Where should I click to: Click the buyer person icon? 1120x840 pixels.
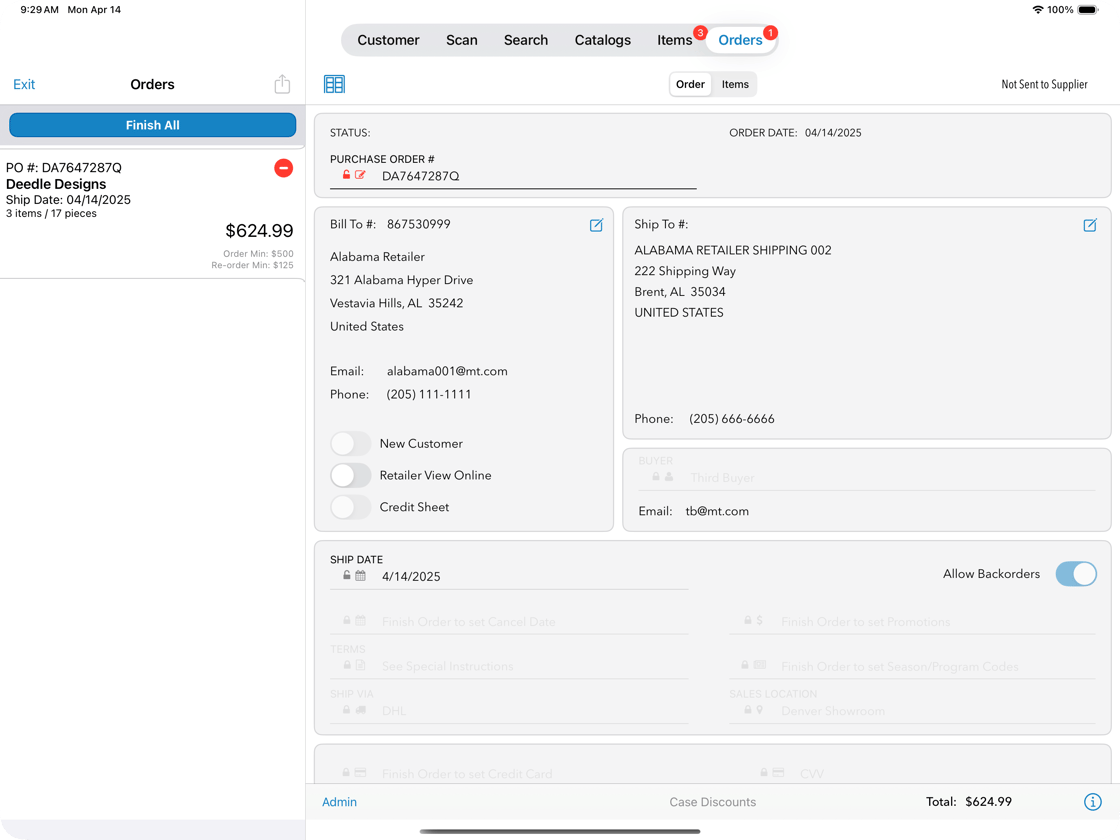(669, 476)
